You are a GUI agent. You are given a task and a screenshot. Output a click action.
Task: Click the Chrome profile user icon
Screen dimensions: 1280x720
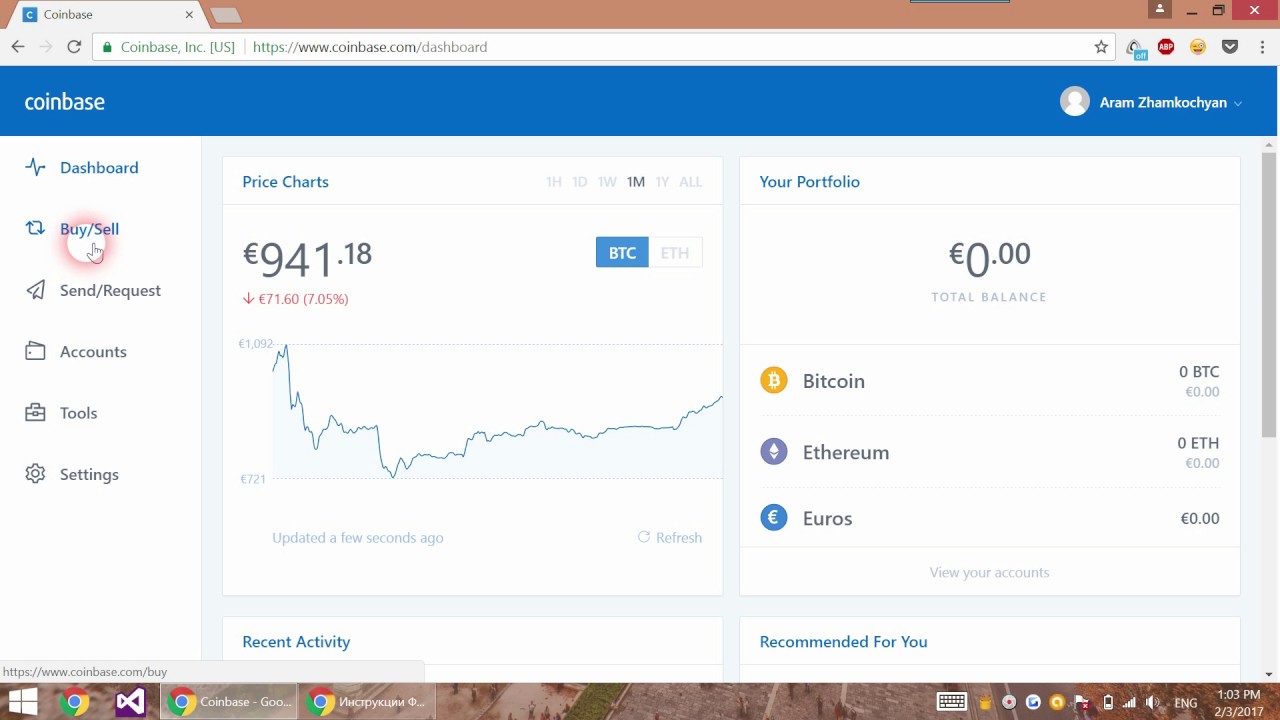(1160, 8)
